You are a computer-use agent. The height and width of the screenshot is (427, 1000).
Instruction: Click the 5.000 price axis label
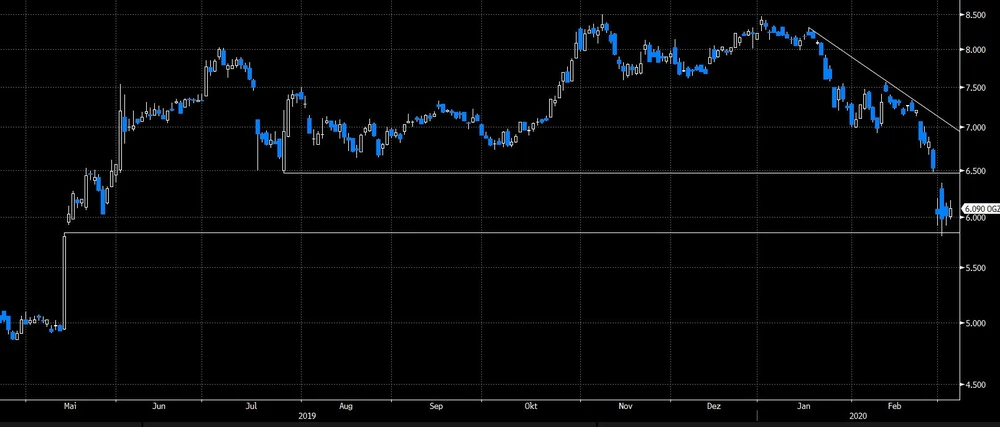click(976, 323)
